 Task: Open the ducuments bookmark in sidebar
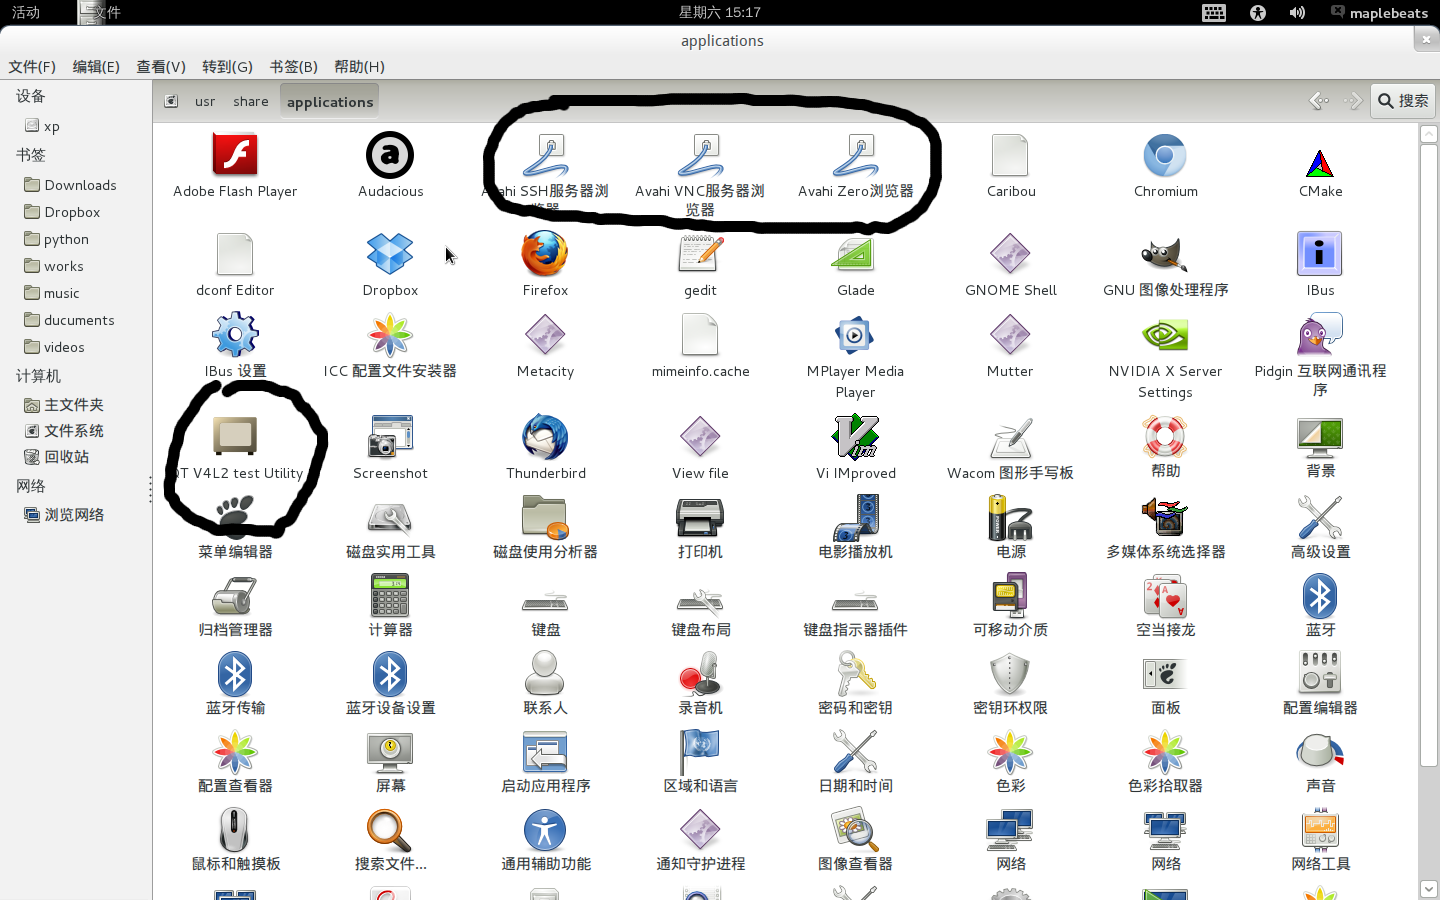click(x=79, y=320)
